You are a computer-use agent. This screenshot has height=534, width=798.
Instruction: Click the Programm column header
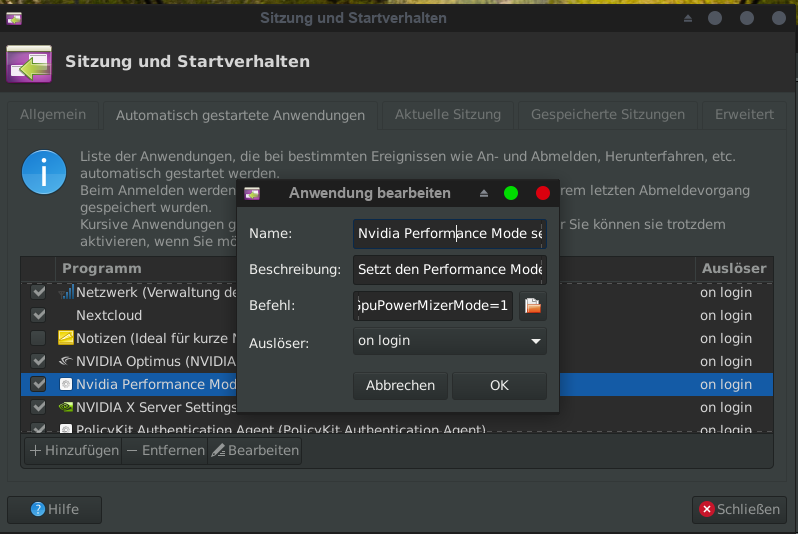(x=102, y=268)
